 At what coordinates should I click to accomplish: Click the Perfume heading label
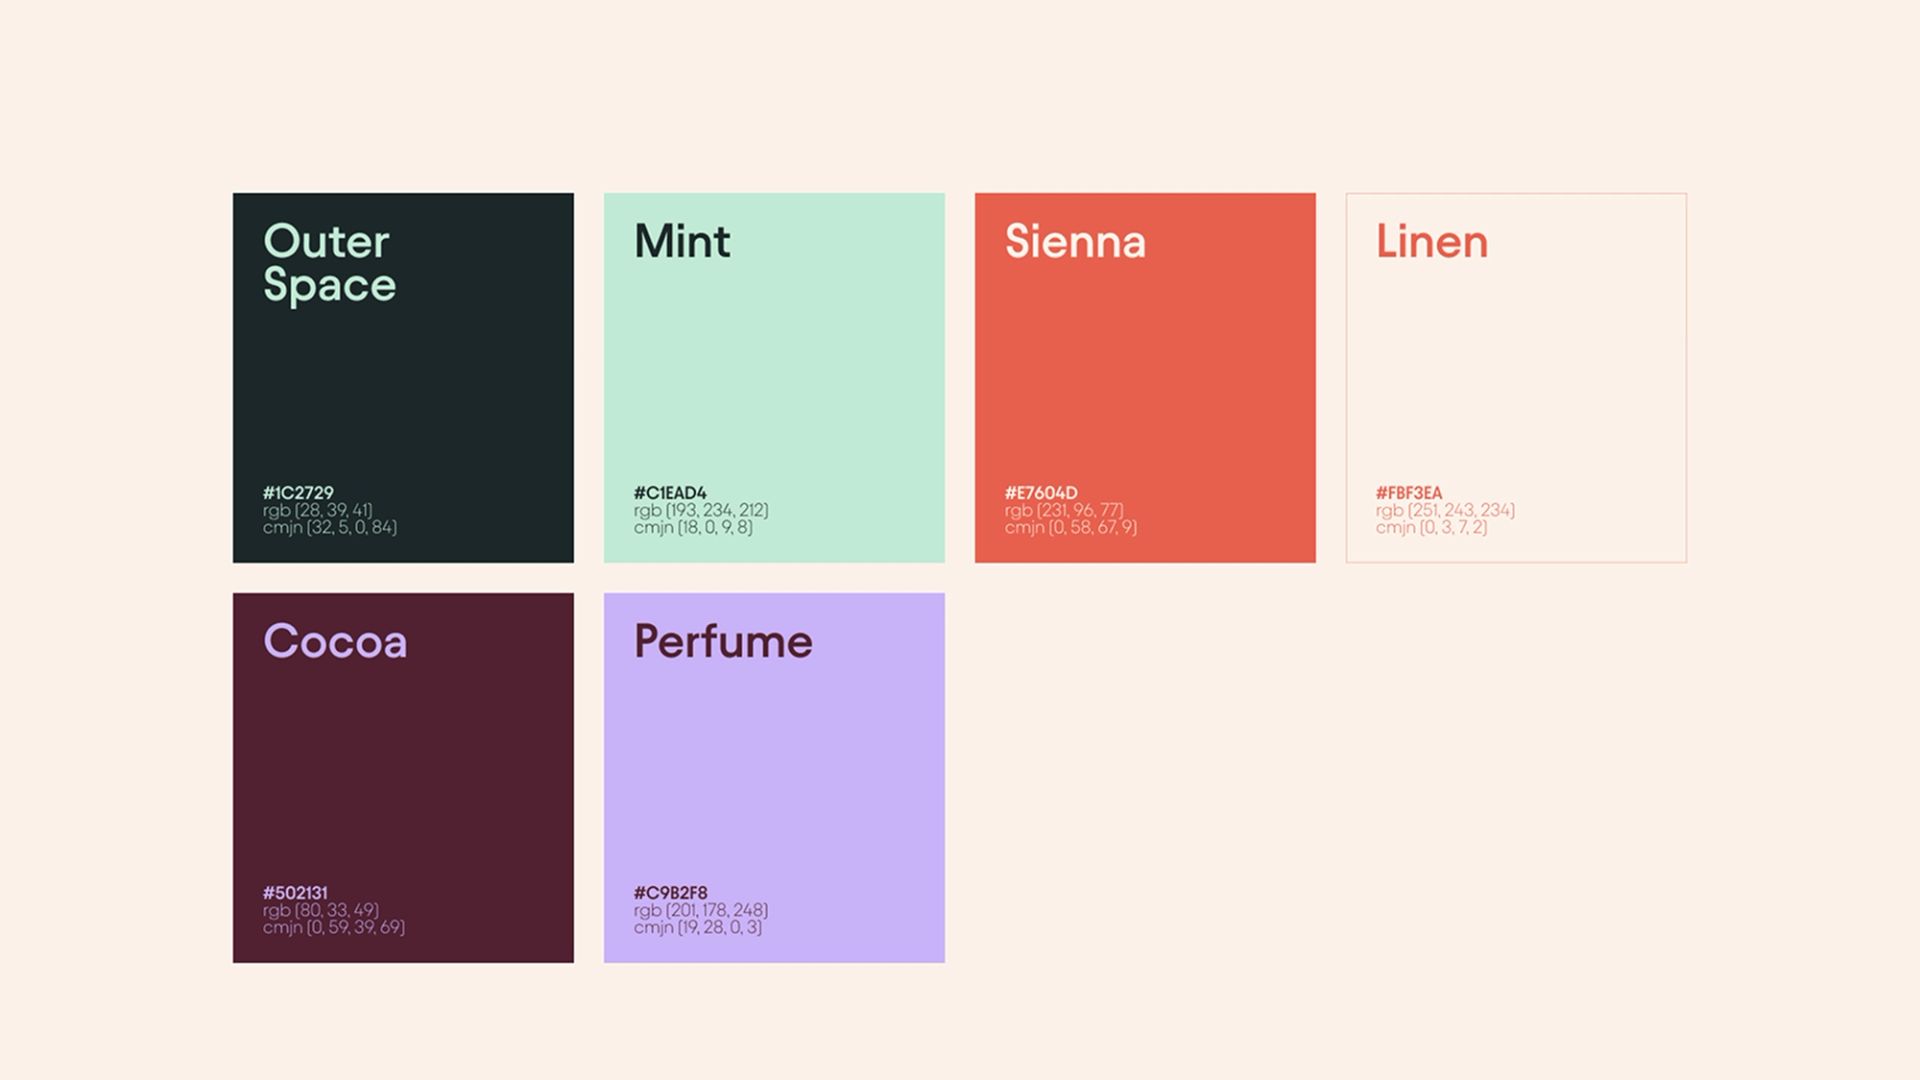[x=723, y=641]
